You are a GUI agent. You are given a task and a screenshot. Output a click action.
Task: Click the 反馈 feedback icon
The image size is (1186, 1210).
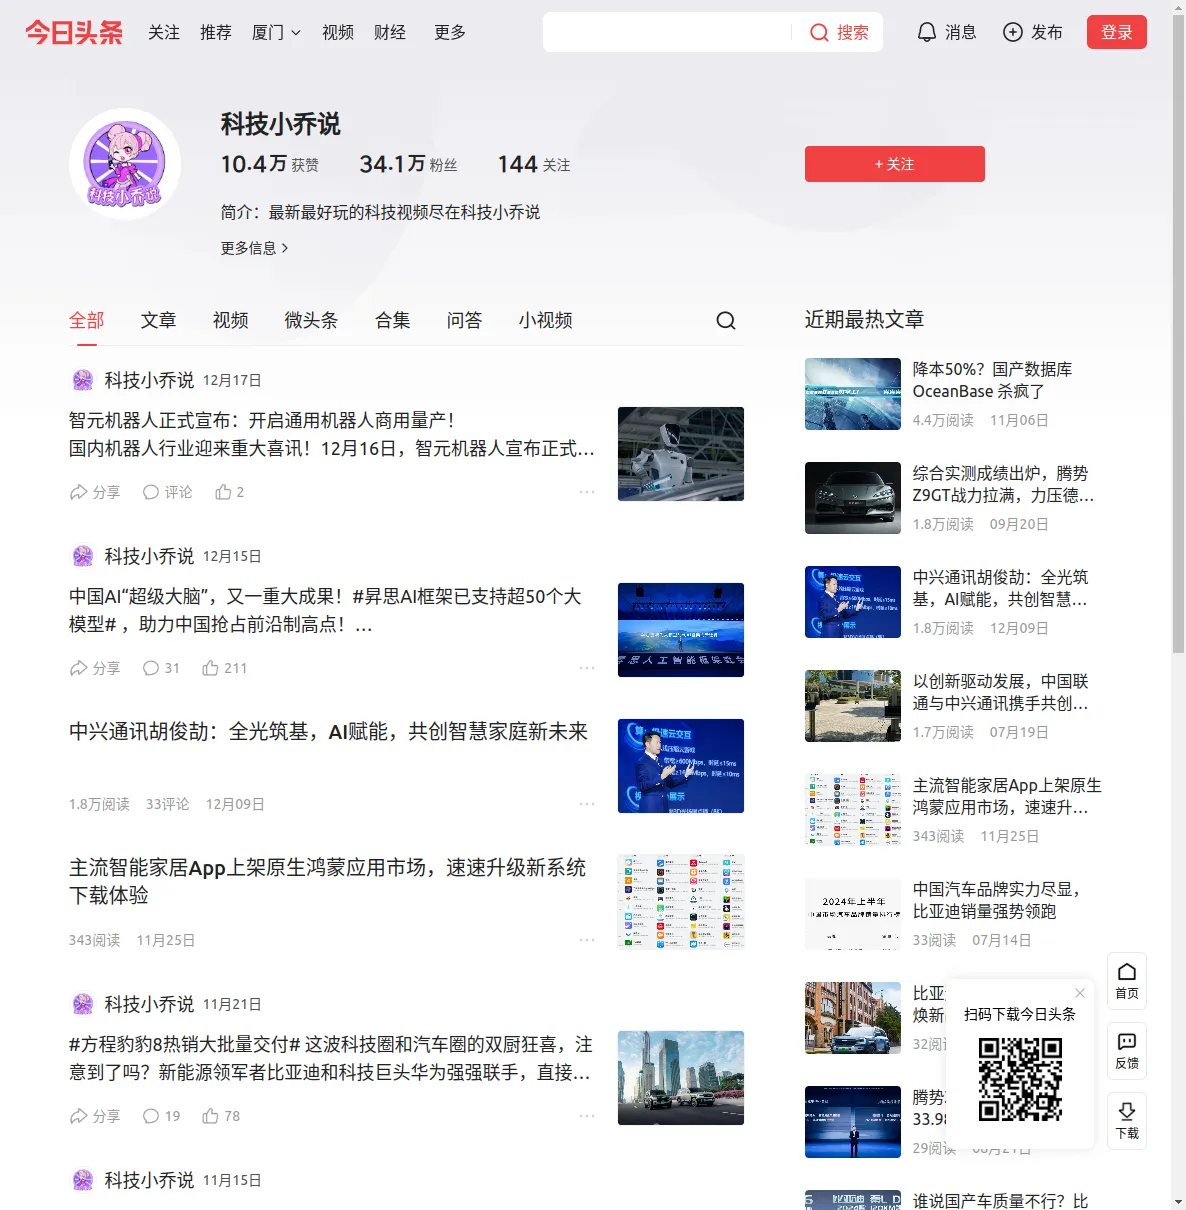1127,1051
